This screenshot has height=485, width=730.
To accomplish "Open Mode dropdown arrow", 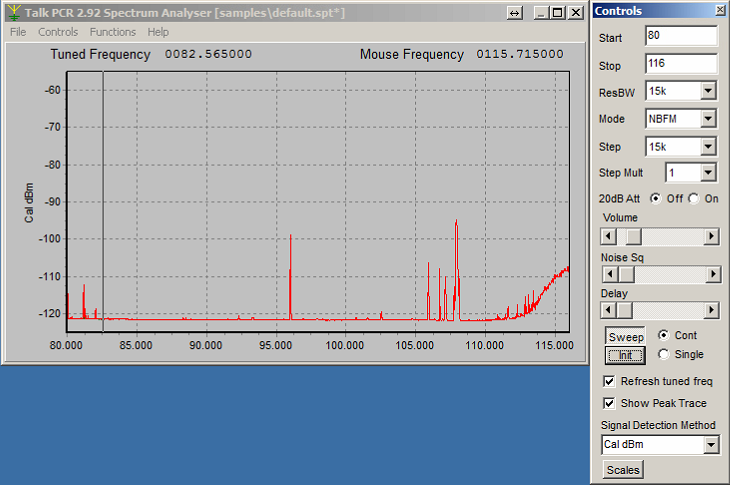I will click(708, 119).
